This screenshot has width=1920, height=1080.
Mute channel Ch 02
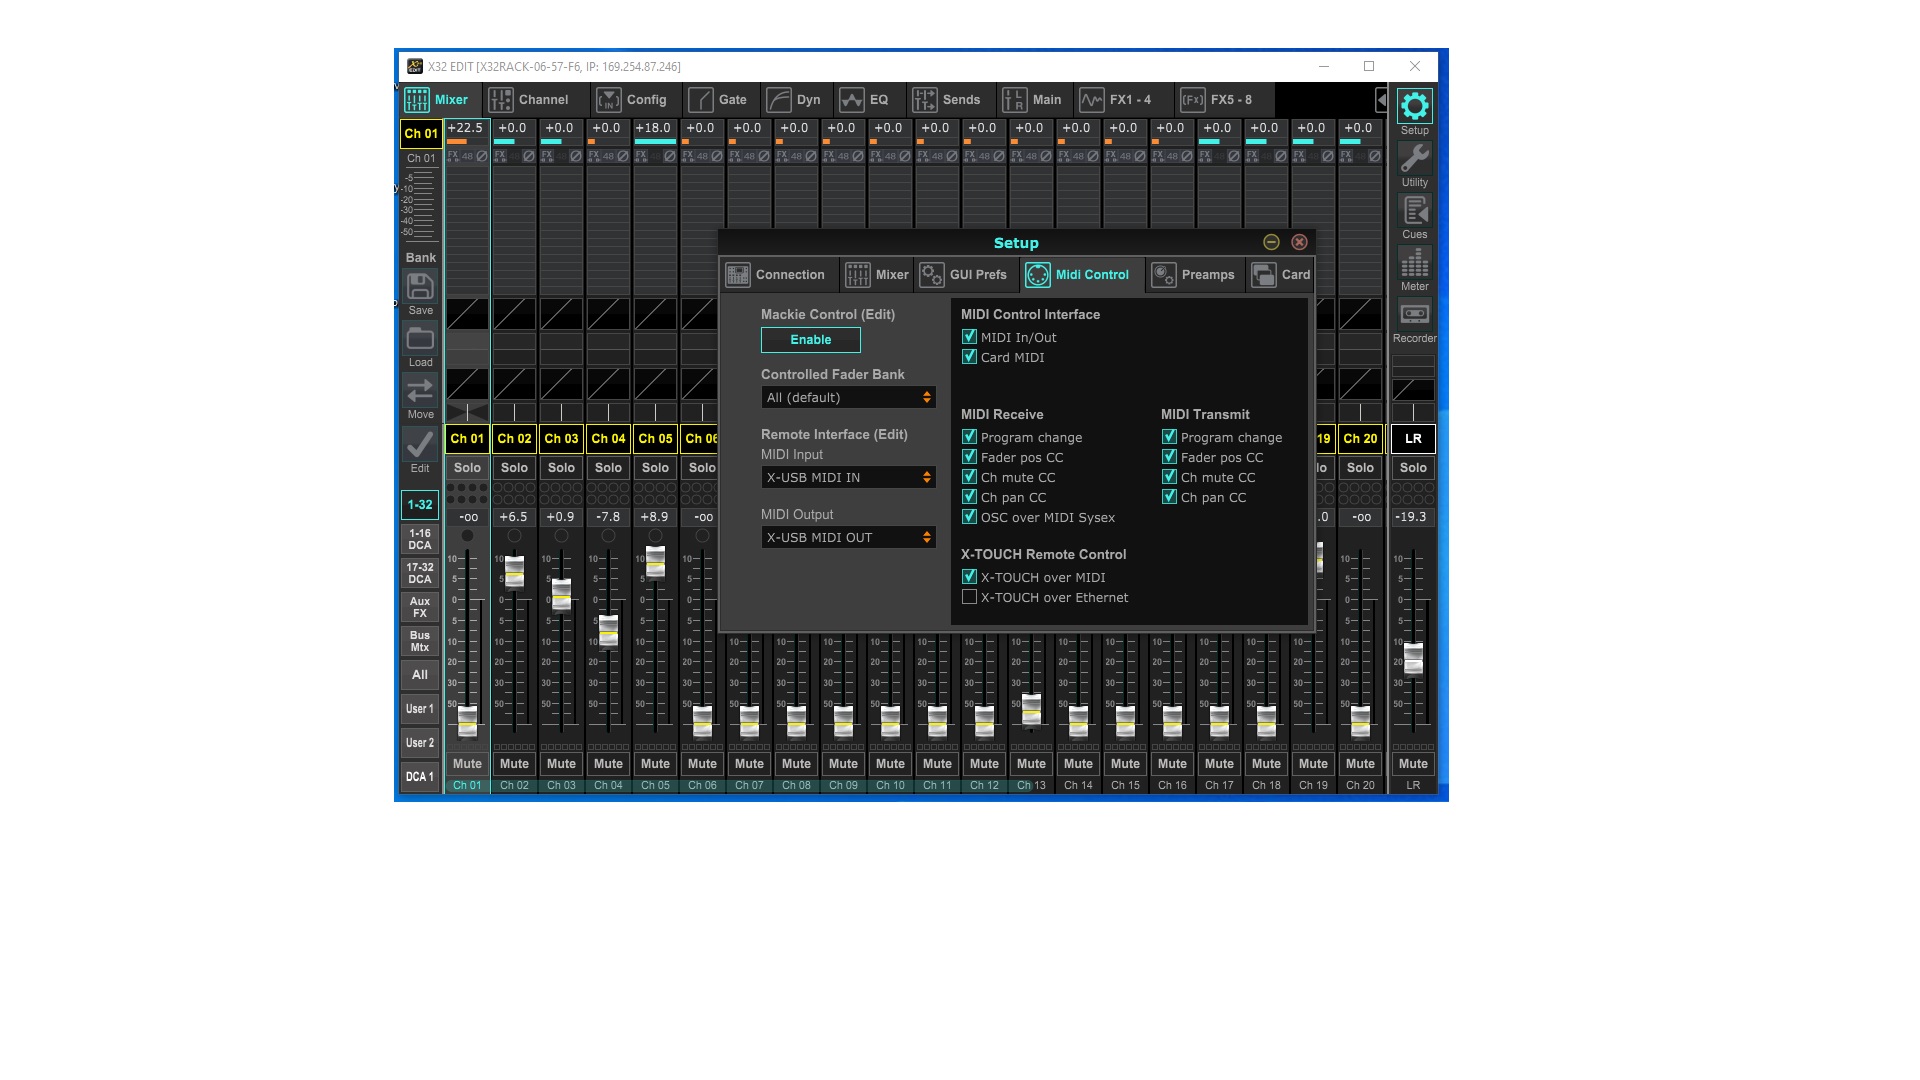(x=514, y=764)
